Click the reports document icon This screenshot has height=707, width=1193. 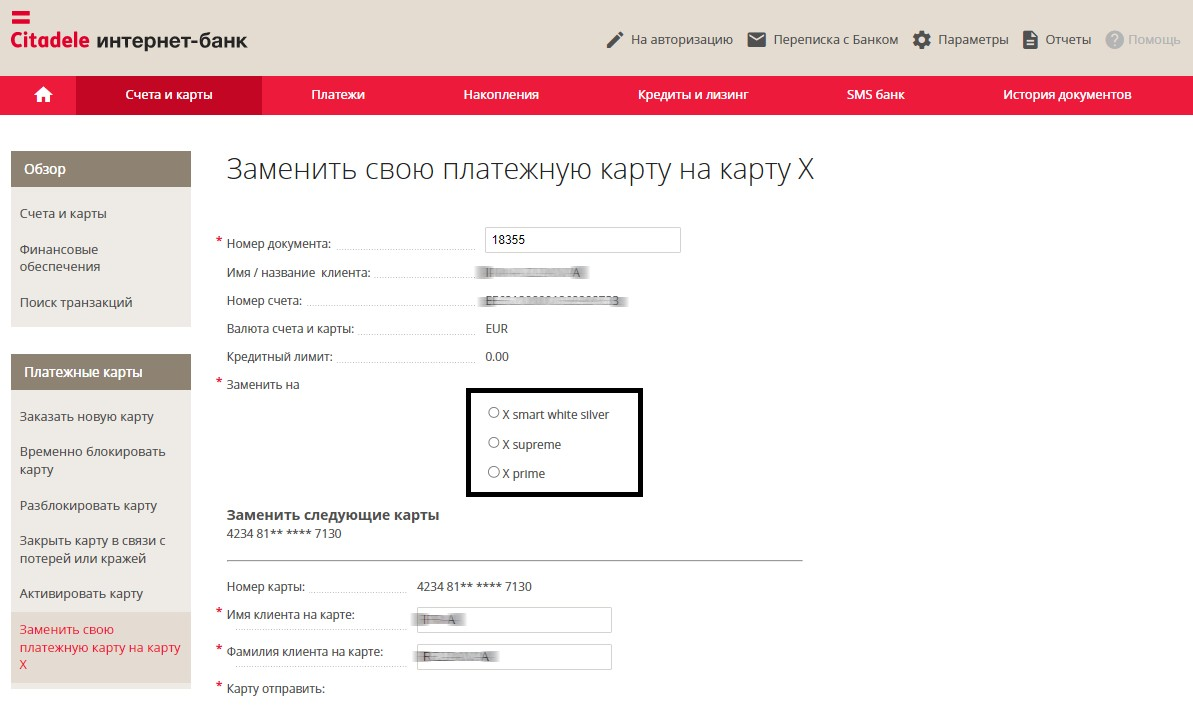[1030, 40]
